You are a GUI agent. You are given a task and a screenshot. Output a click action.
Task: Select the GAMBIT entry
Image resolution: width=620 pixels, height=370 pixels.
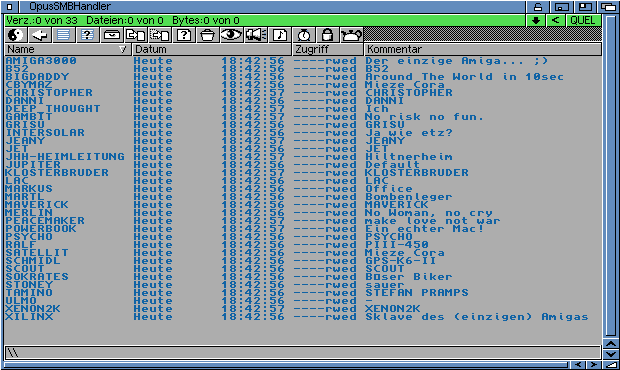[29, 117]
